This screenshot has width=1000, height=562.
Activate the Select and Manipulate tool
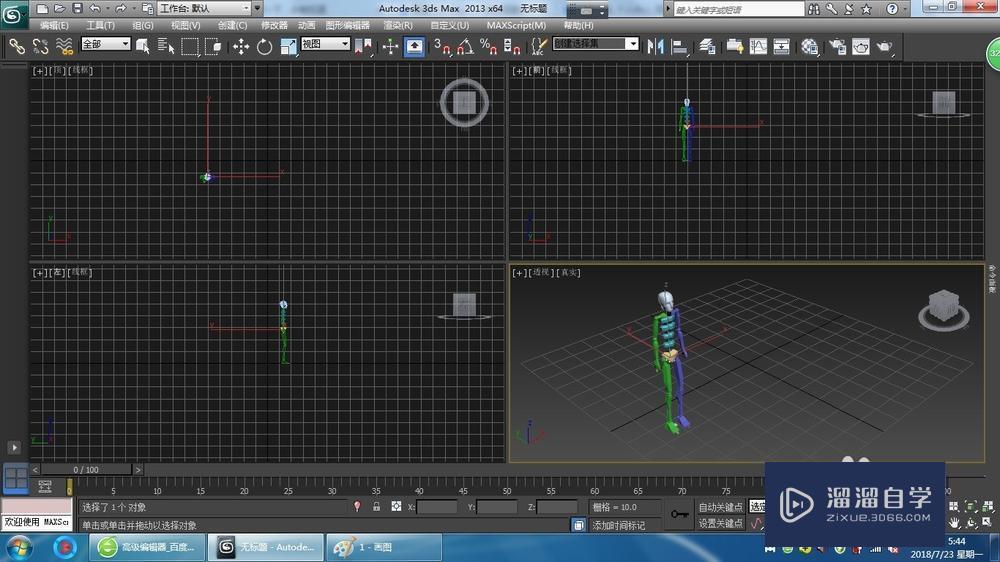pos(390,47)
